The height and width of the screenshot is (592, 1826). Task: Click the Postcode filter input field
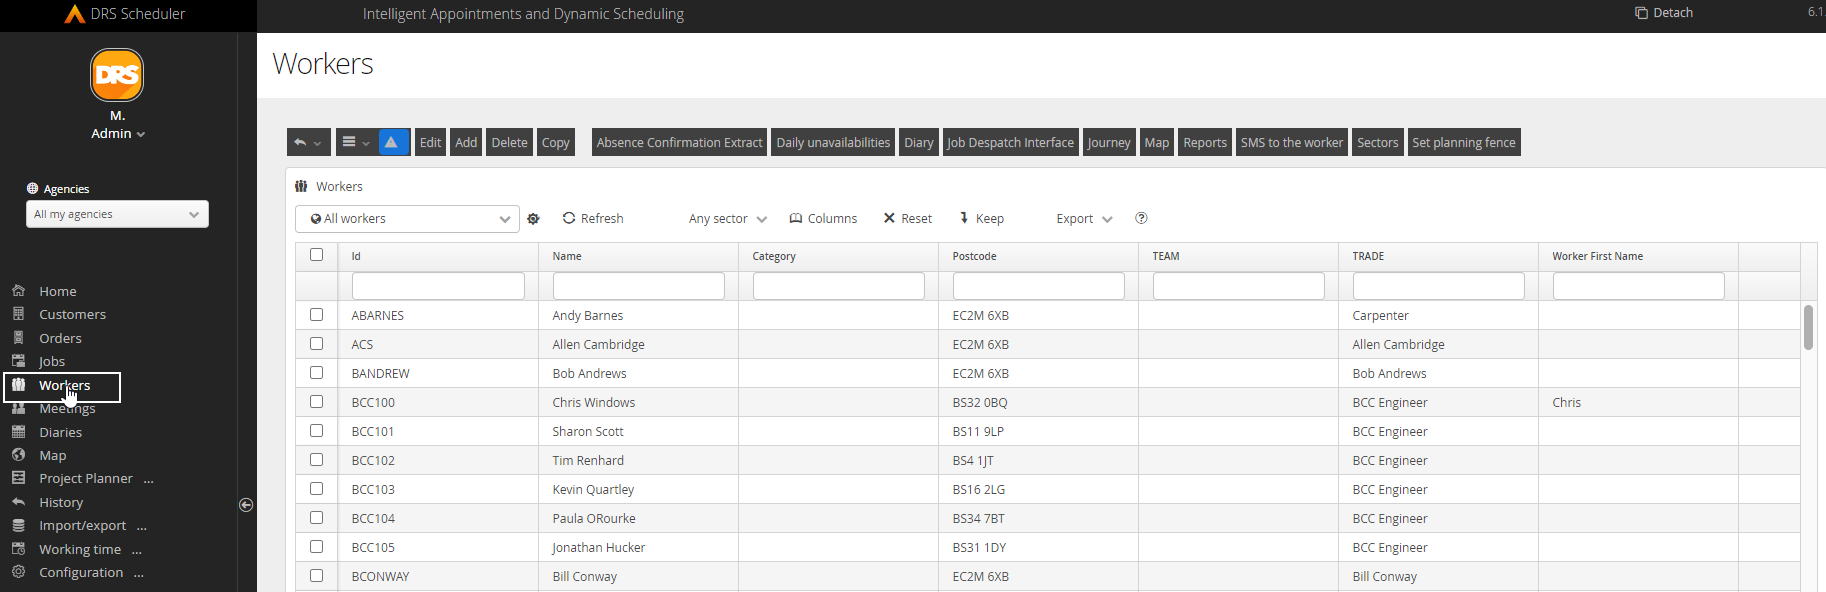[1038, 286]
